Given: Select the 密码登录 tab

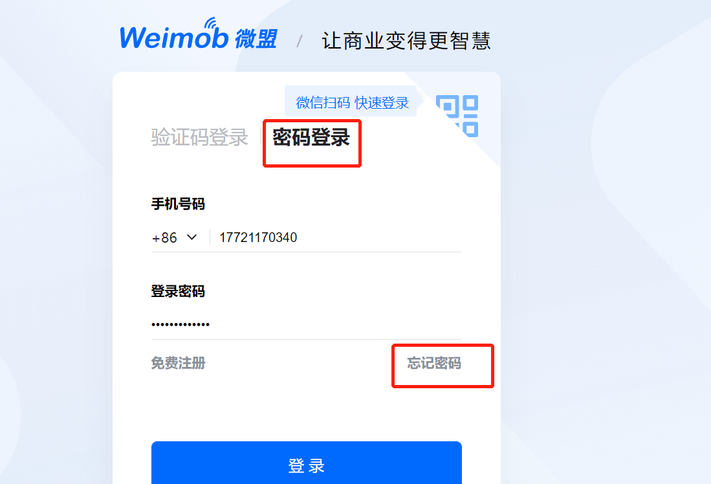Looking at the screenshot, I should (311, 137).
